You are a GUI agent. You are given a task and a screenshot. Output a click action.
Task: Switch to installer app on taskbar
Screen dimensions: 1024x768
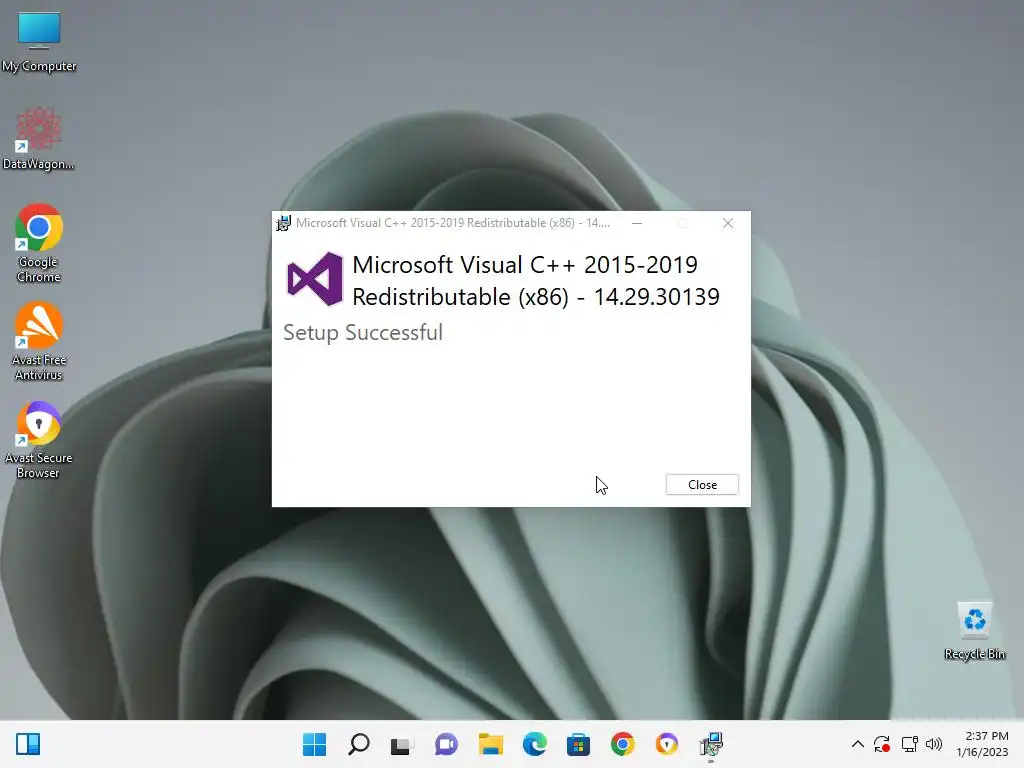pos(711,744)
